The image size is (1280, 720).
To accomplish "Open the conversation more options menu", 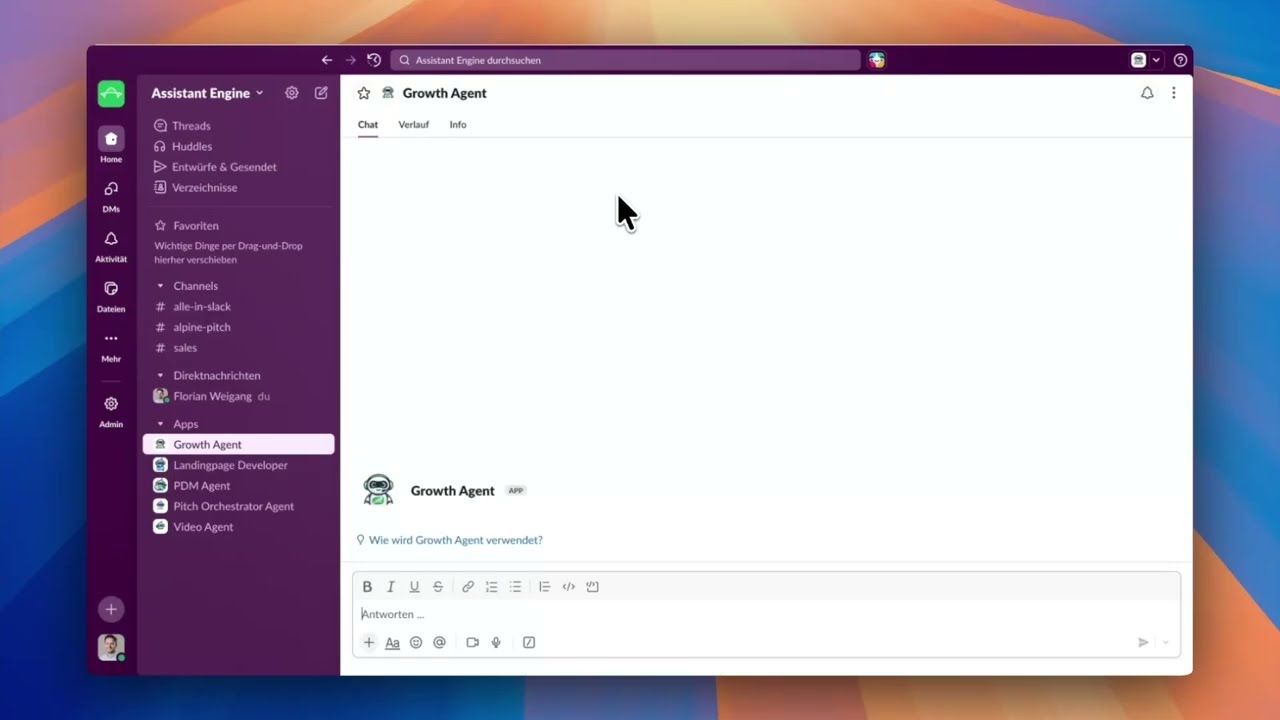I will coord(1174,93).
